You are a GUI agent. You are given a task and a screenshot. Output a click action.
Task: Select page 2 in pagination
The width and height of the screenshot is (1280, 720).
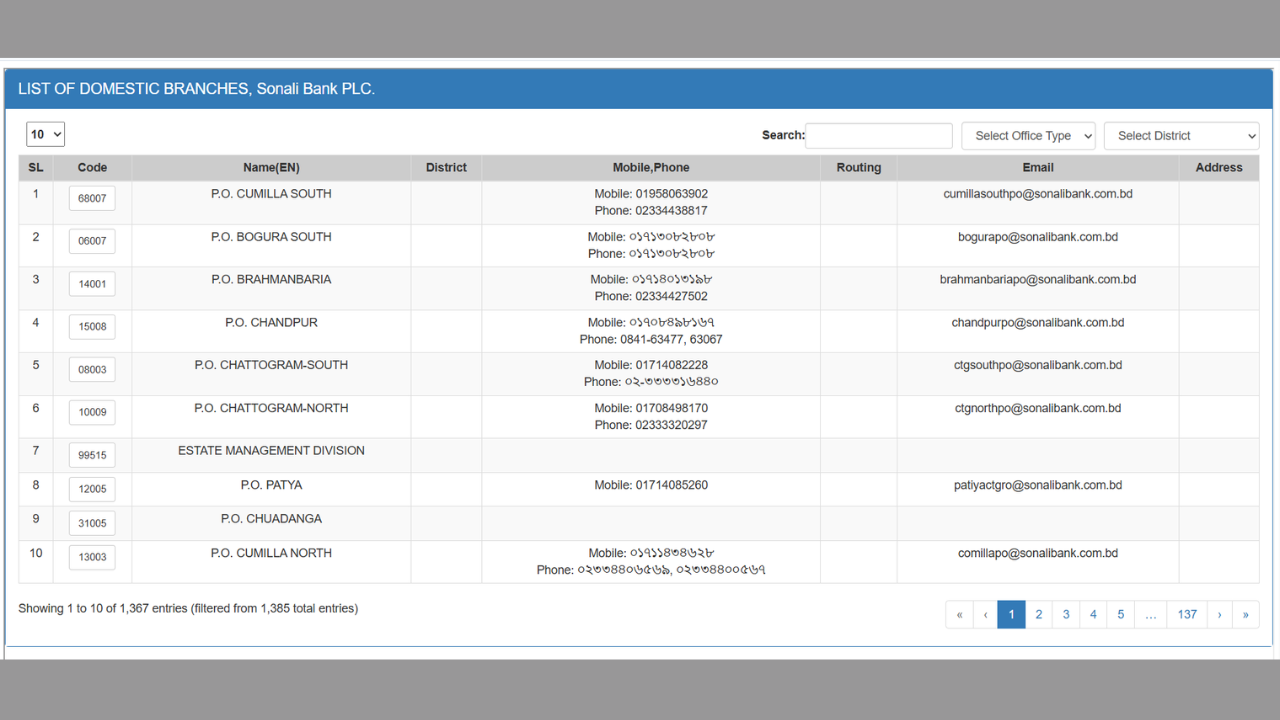[x=1038, y=614]
